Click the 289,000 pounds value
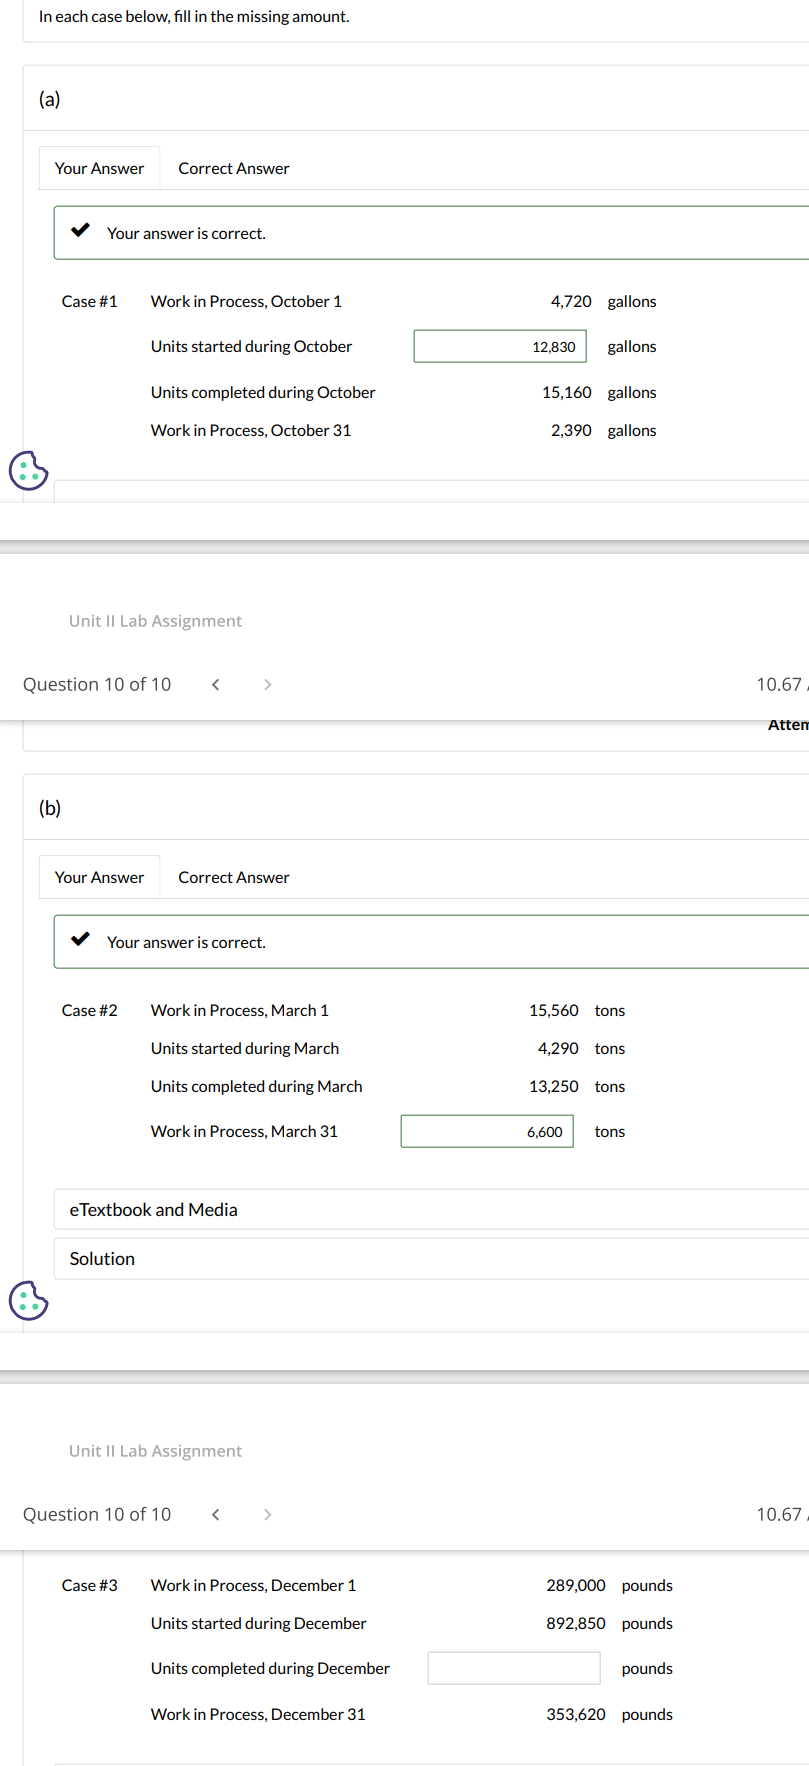Image resolution: width=809 pixels, height=1766 pixels. (x=576, y=1586)
